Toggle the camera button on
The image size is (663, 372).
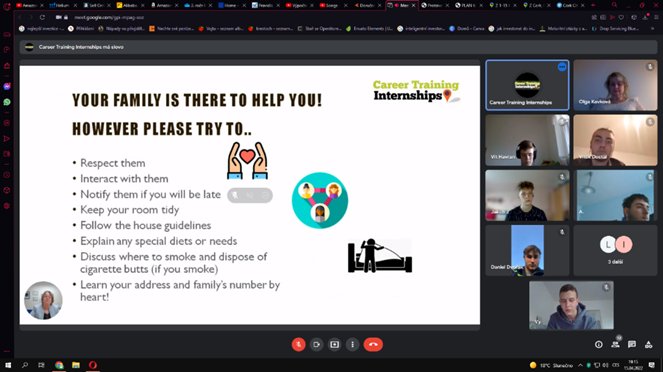pos(316,345)
